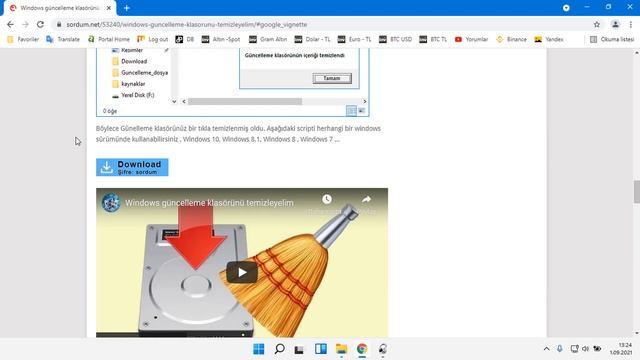Open the video title link

click(x=209, y=203)
